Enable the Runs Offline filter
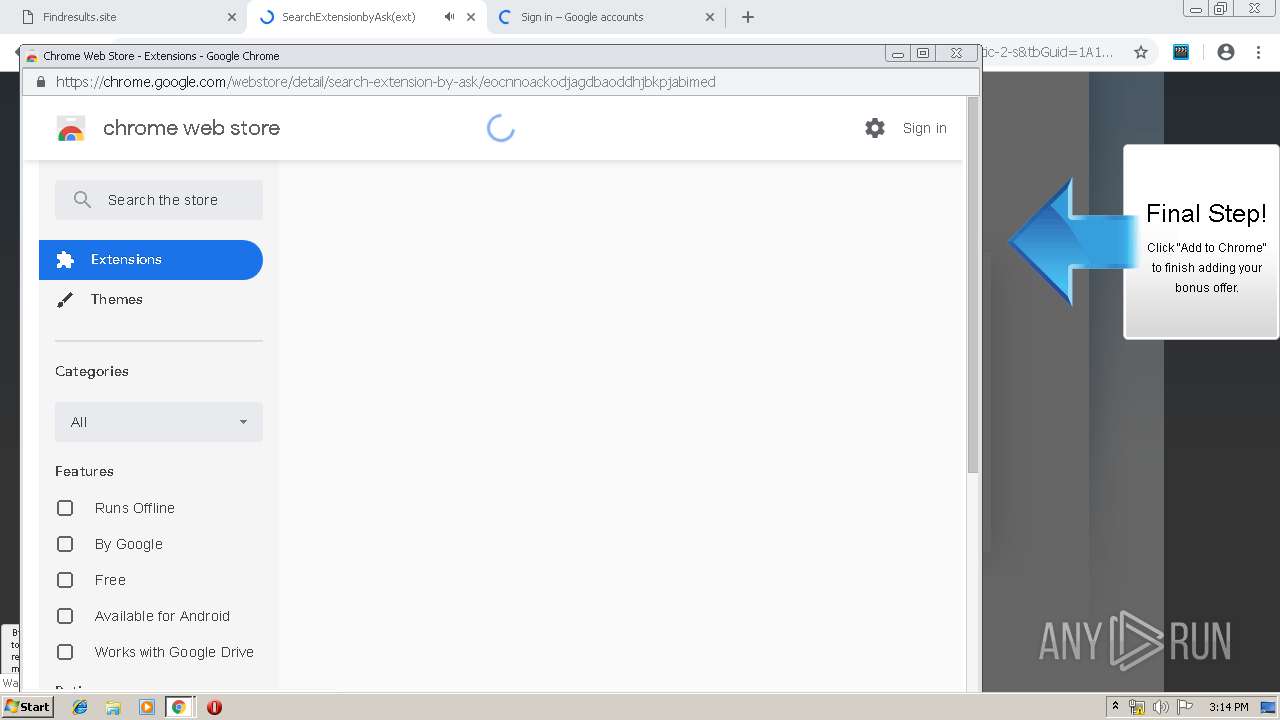 [65, 508]
